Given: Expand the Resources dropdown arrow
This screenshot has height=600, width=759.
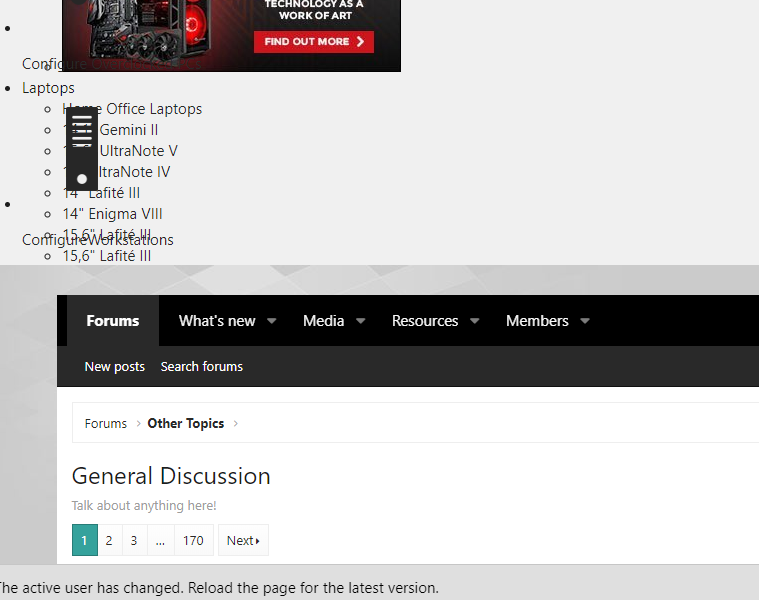Looking at the screenshot, I should tap(475, 321).
